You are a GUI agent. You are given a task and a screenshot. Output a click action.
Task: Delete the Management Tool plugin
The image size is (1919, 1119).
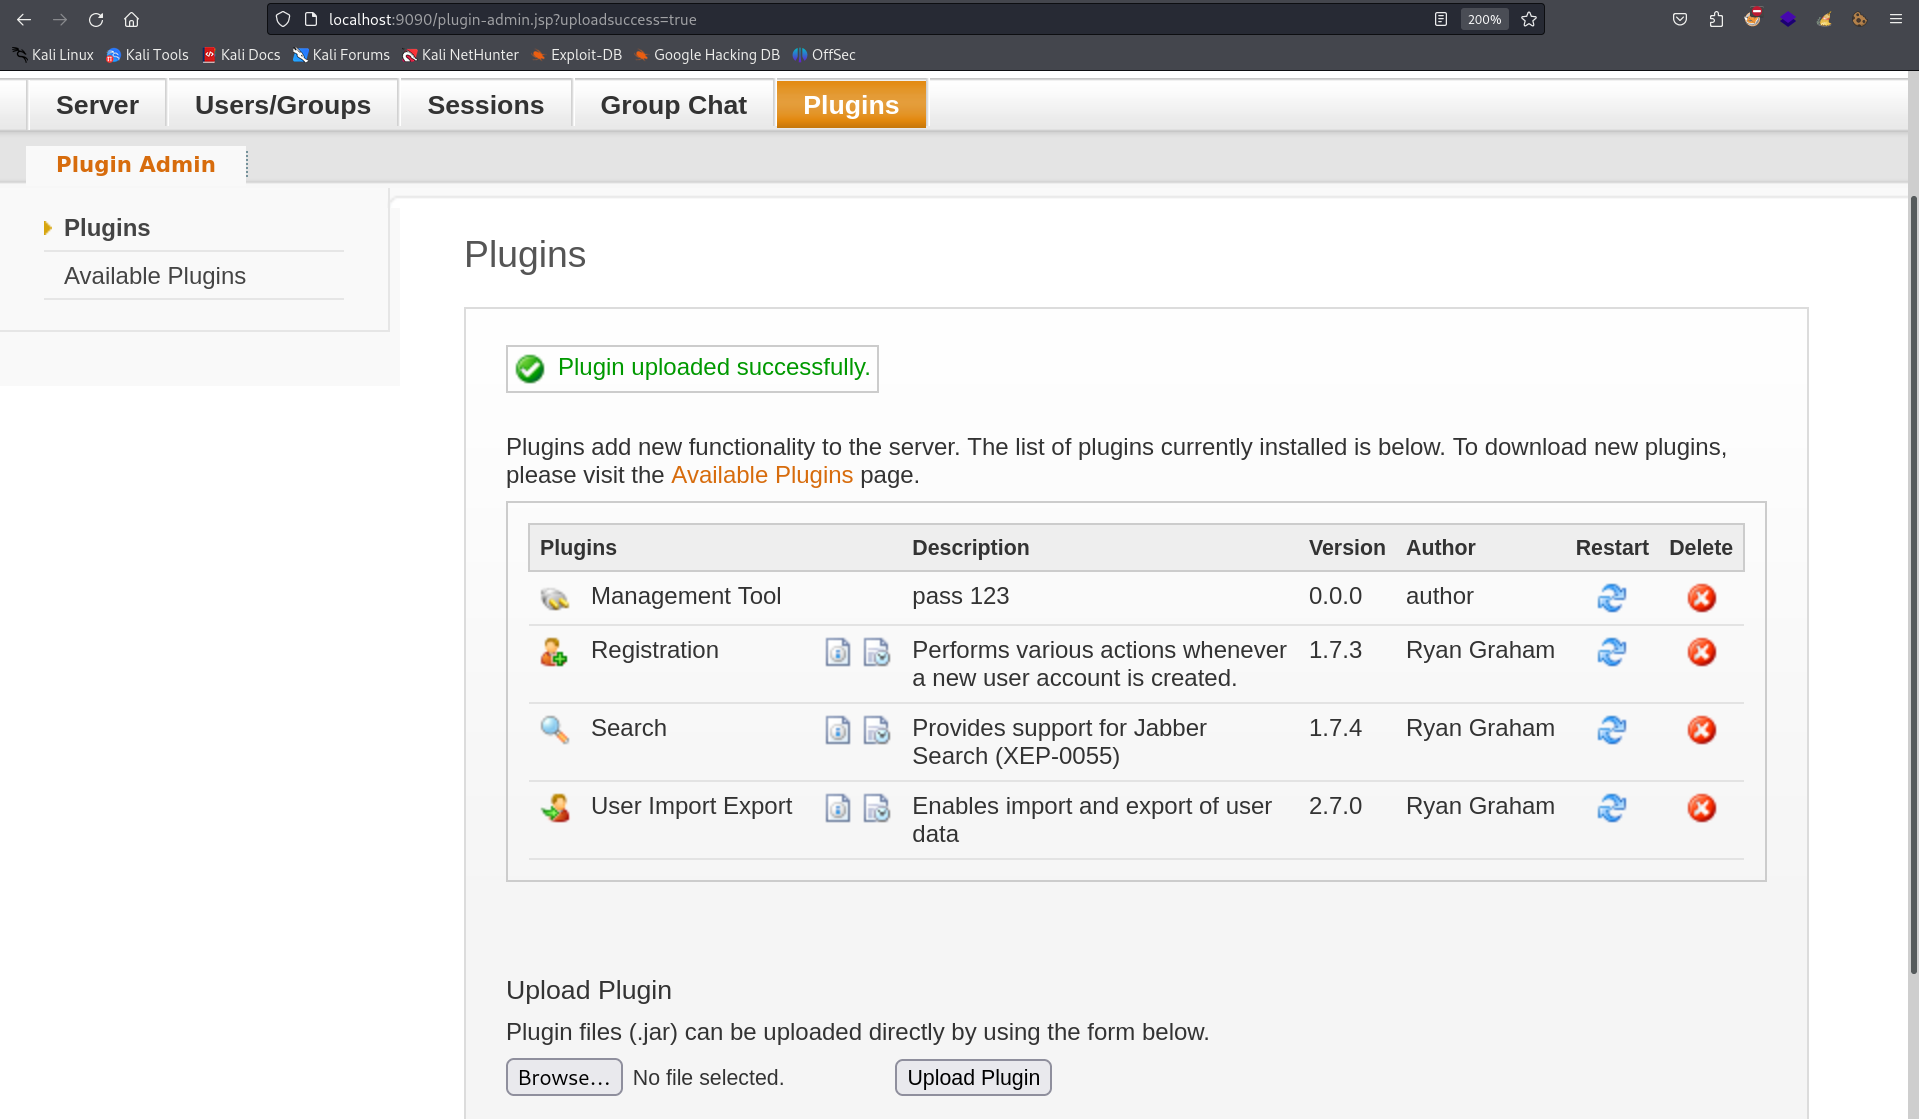1701,598
